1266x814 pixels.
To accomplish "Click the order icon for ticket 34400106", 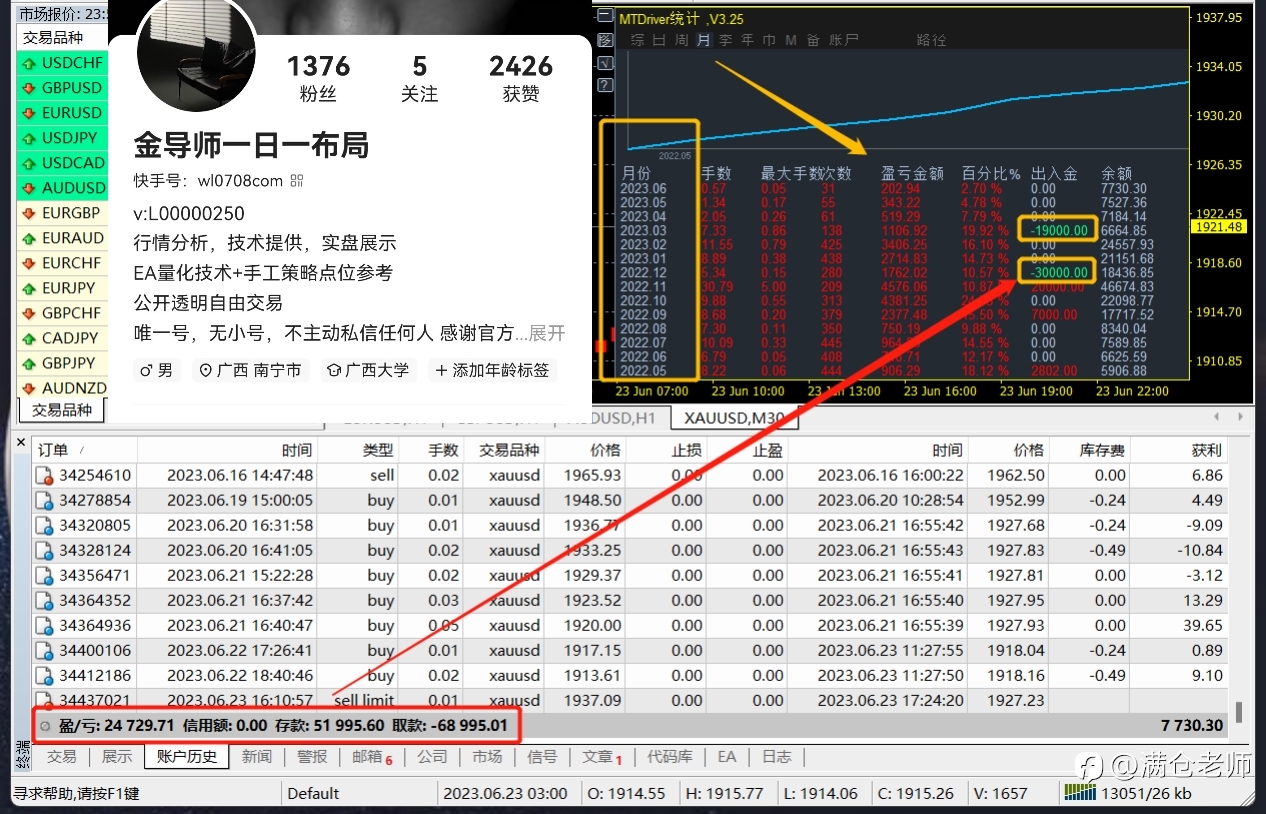I will click(x=43, y=651).
